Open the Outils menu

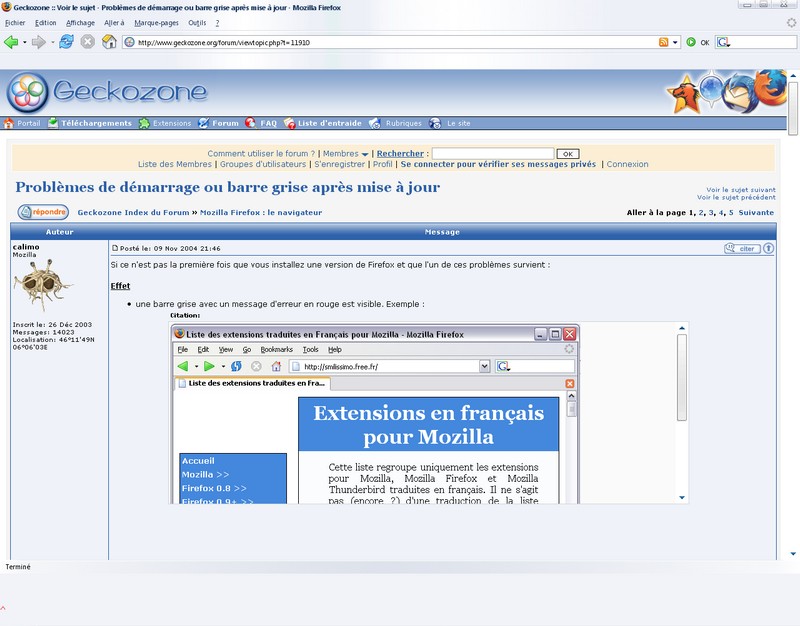[x=197, y=23]
